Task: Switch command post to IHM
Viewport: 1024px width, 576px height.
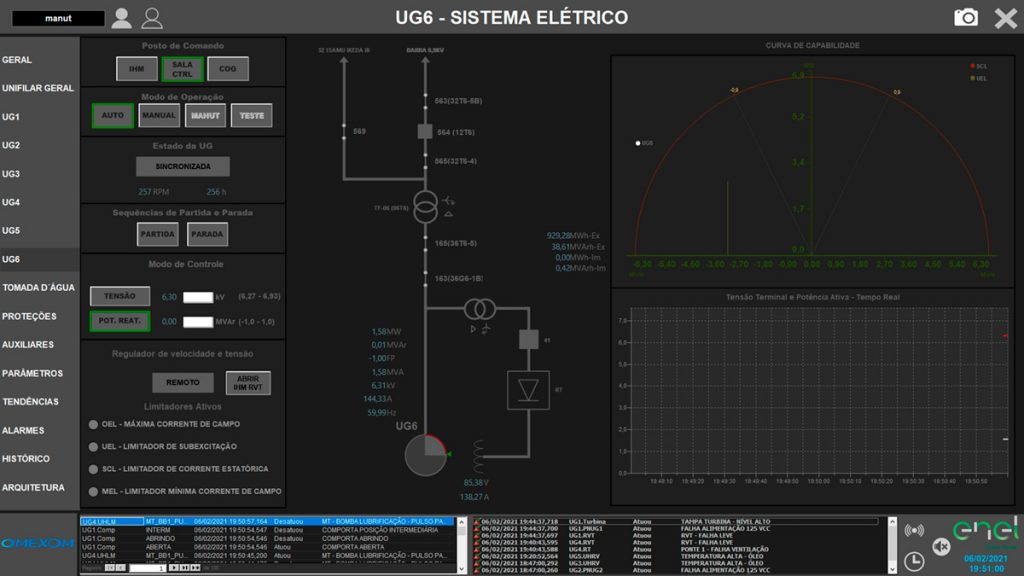Action: (x=137, y=69)
